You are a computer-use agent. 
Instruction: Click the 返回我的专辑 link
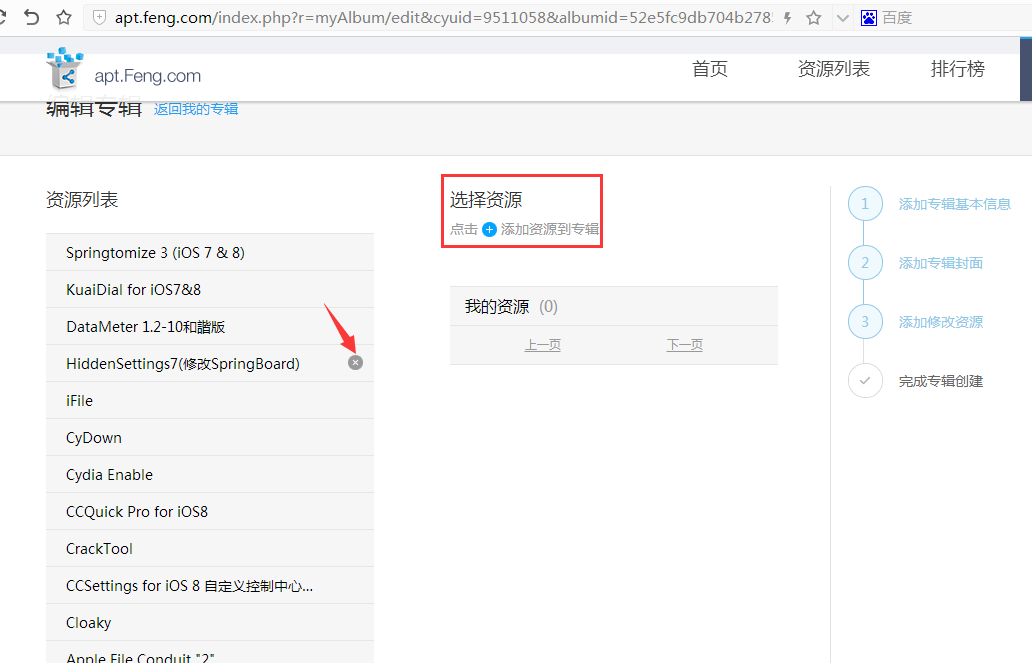point(196,109)
